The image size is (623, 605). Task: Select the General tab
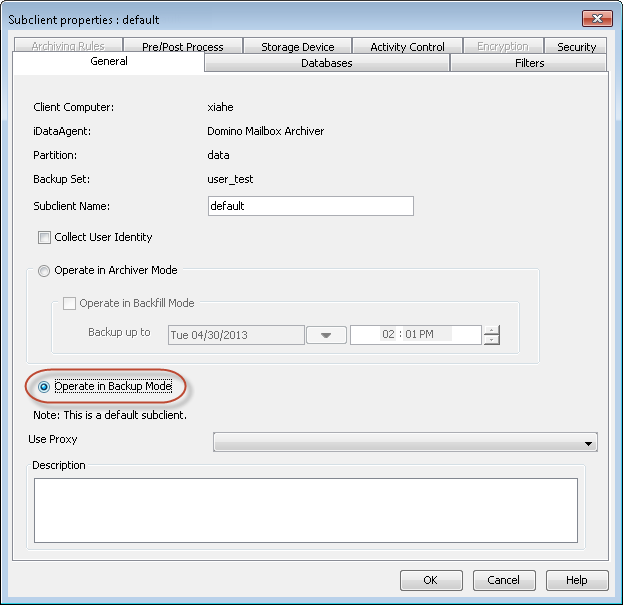108,62
